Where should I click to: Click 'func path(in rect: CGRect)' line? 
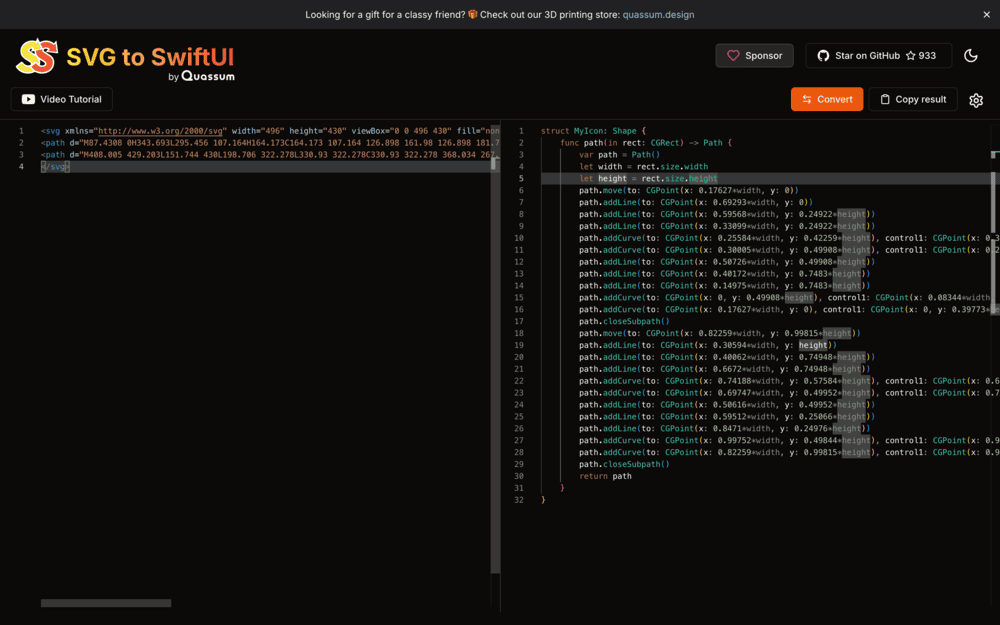[646, 143]
